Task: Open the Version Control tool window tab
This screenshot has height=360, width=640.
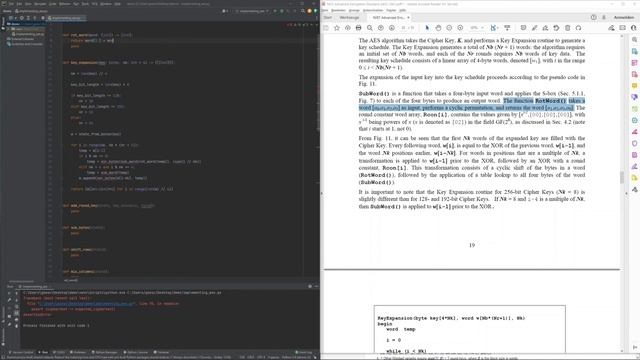Action: [21, 352]
